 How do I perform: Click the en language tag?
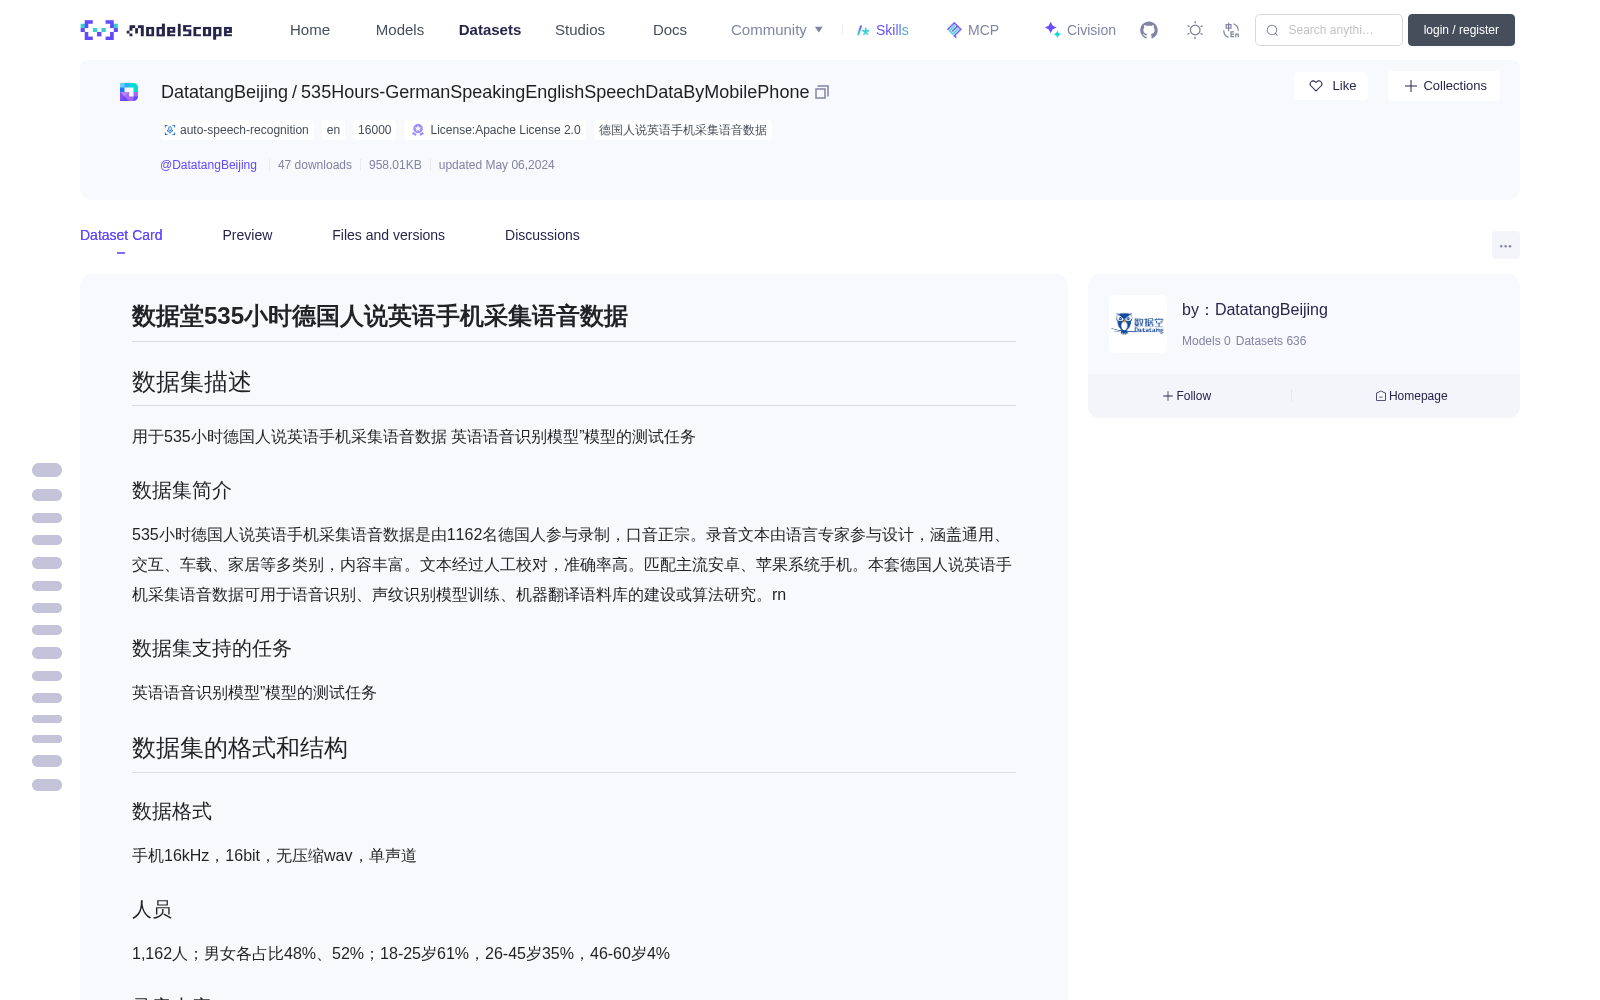[x=333, y=130]
